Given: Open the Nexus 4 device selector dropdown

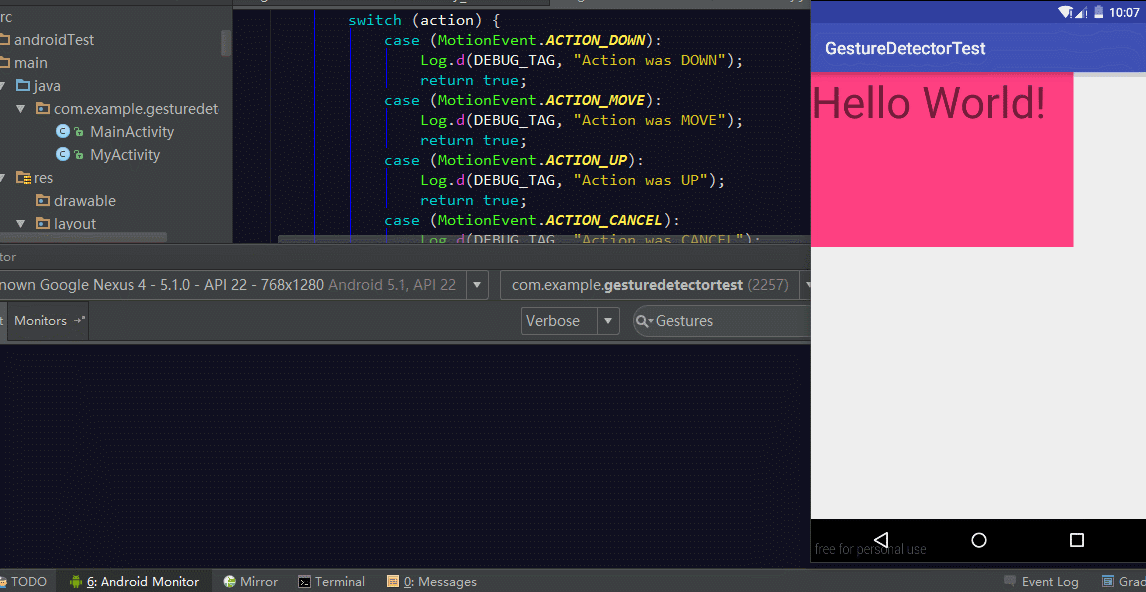Looking at the screenshot, I should pyautogui.click(x=478, y=285).
